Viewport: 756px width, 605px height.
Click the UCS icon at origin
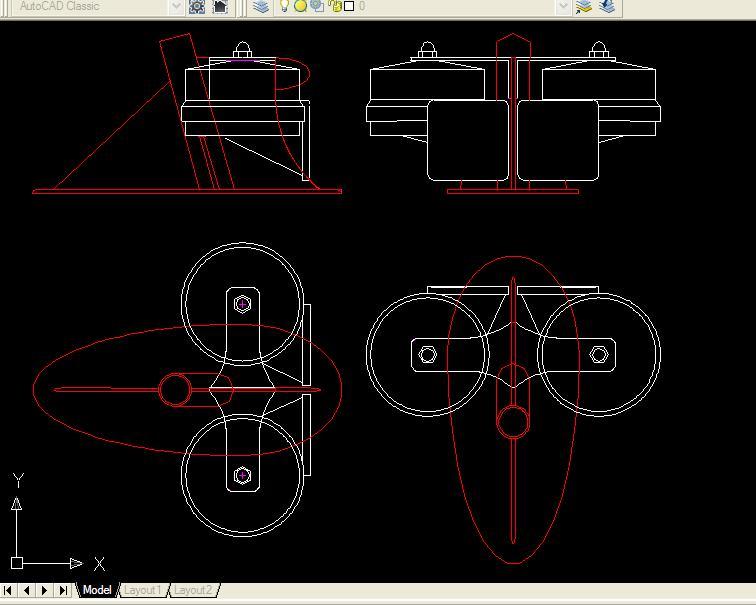coord(17,563)
